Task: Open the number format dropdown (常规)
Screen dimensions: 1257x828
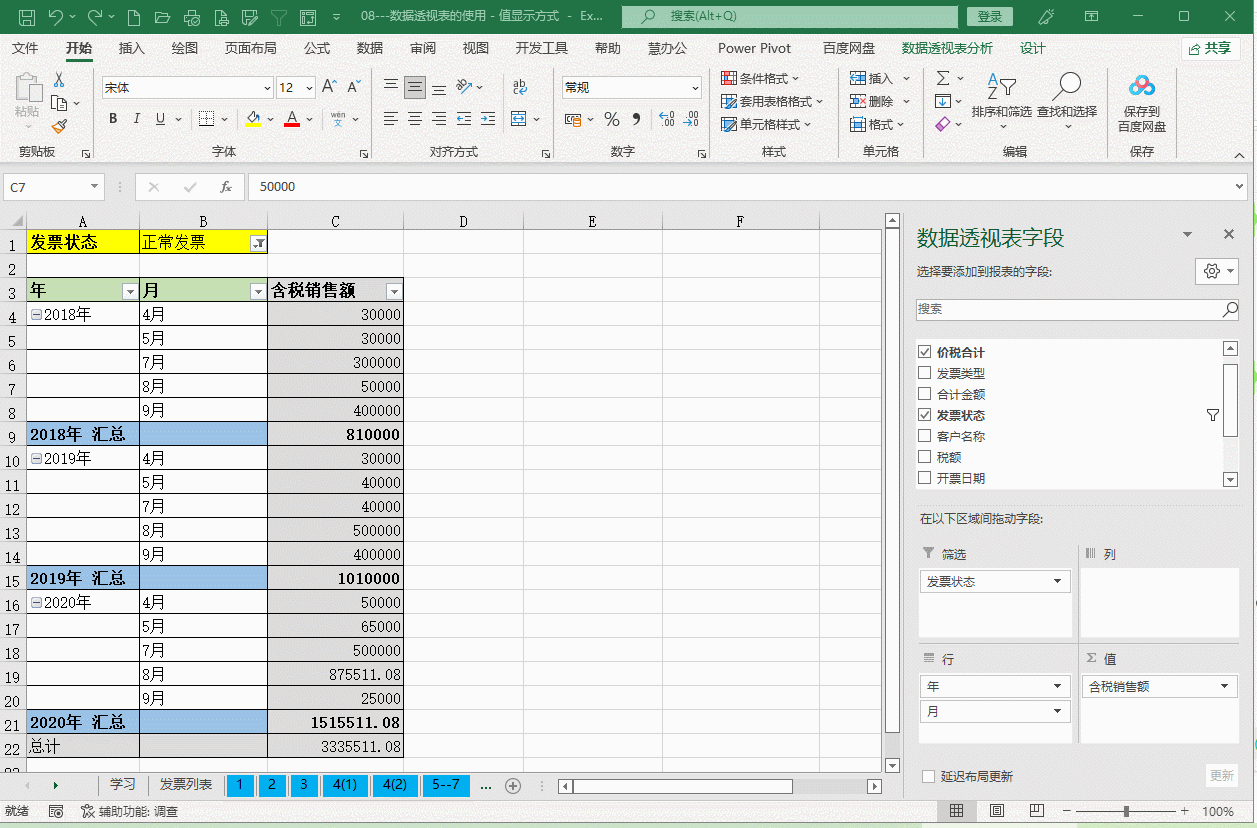Action: coord(695,88)
